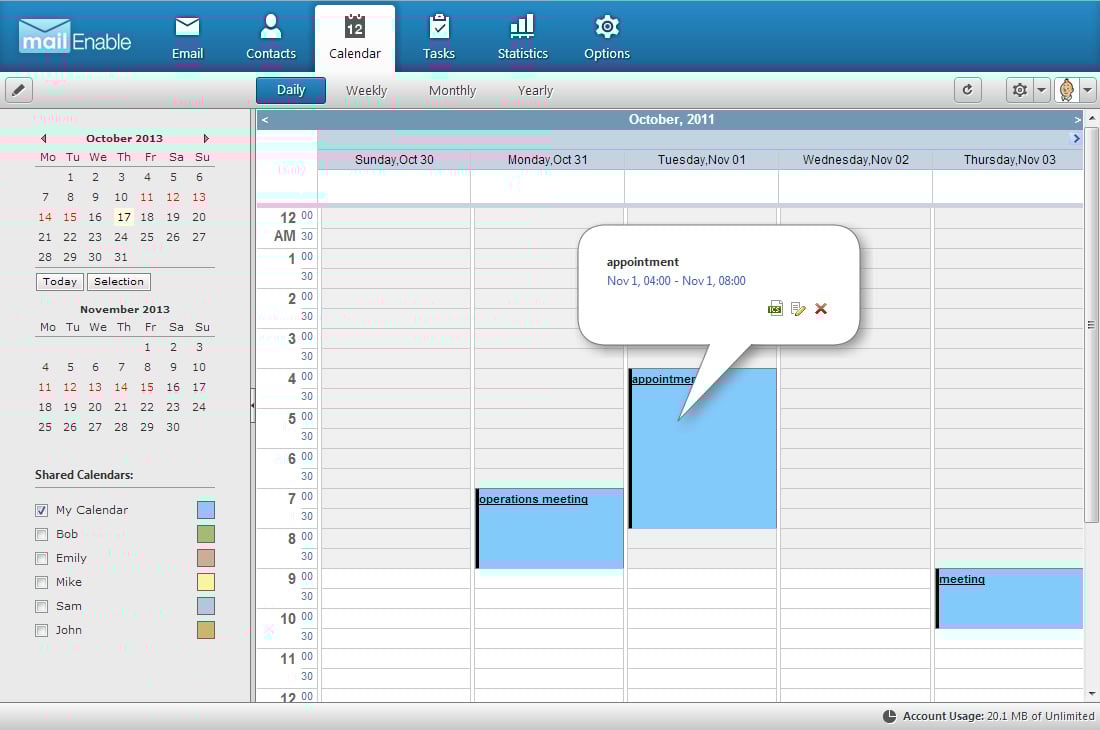This screenshot has height=730, width=1100.
Task: Refresh the calendar view
Action: (x=967, y=90)
